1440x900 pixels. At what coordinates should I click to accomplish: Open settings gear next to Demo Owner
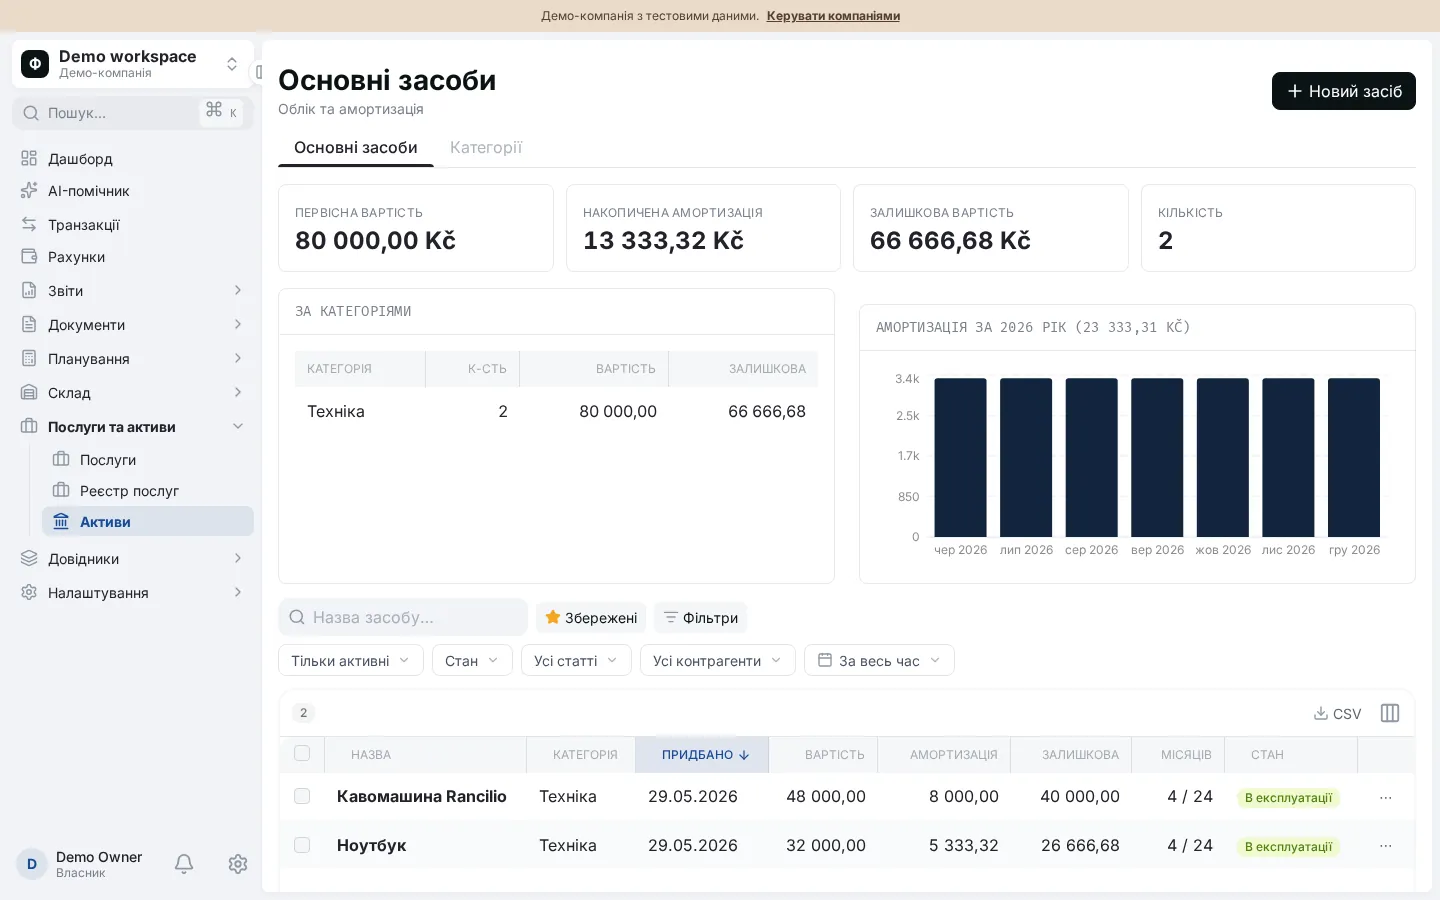click(238, 864)
